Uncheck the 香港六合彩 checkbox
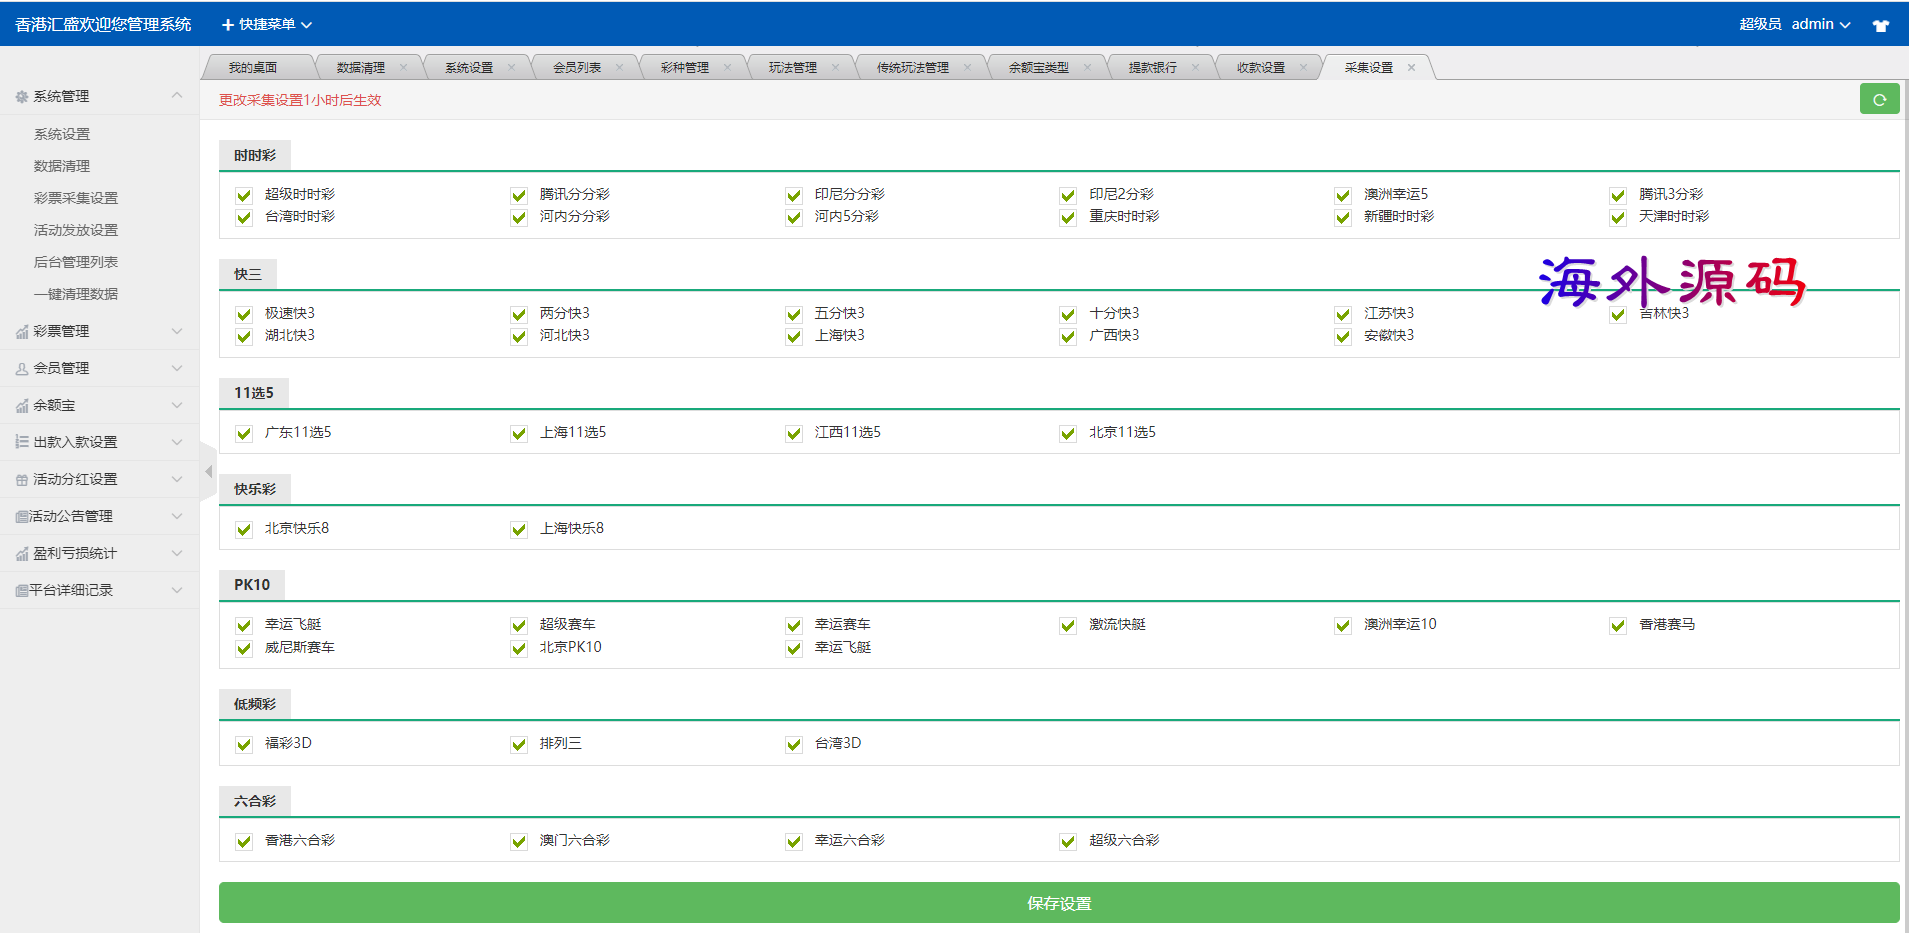The width and height of the screenshot is (1909, 933). [244, 841]
